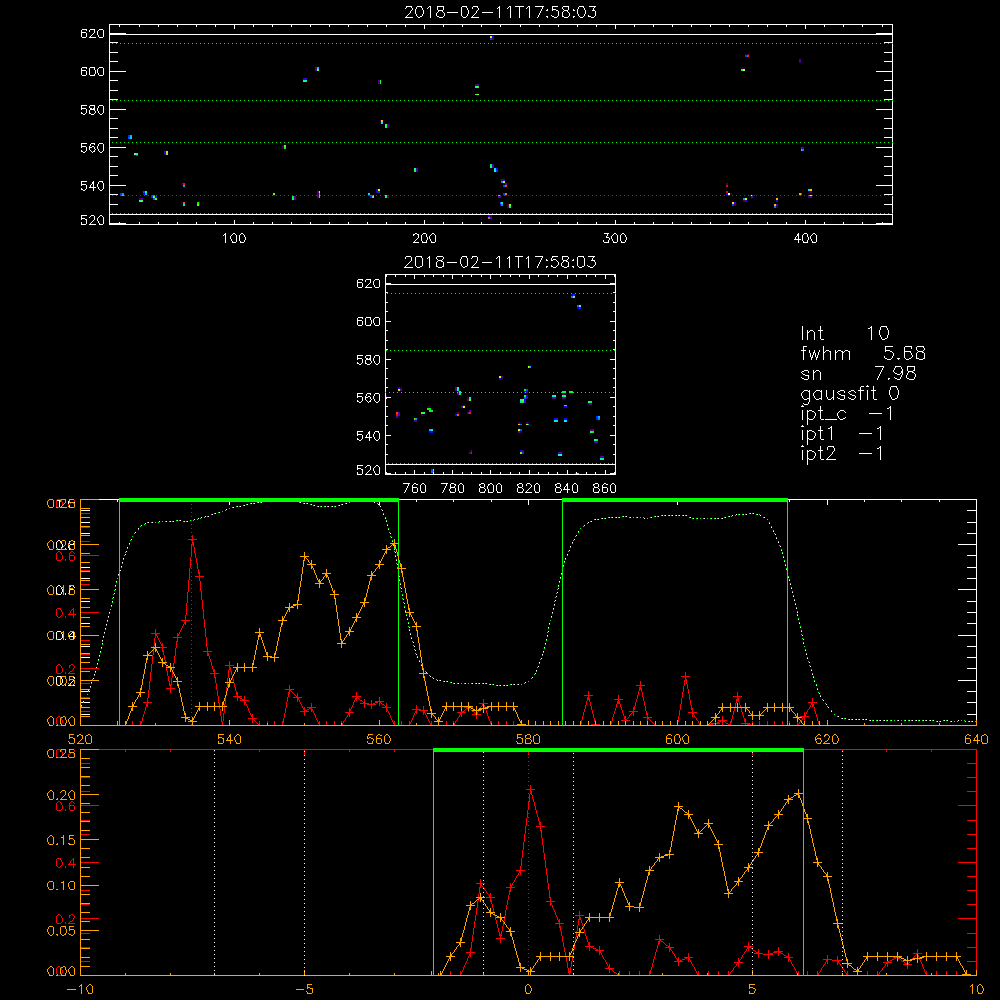Screen dimensions: 1000x1000
Task: Click x-axis label 820 on the small scatter plot
Action: [x=529, y=489]
